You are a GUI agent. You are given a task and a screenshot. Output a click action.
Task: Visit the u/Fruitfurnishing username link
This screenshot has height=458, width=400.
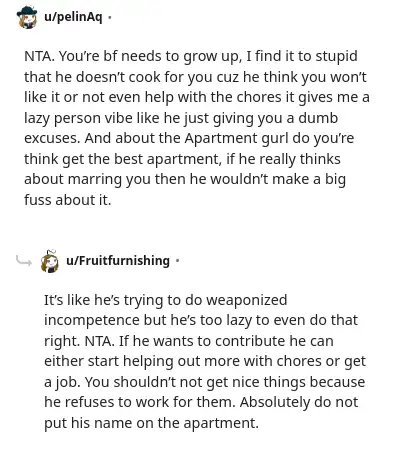(x=118, y=260)
